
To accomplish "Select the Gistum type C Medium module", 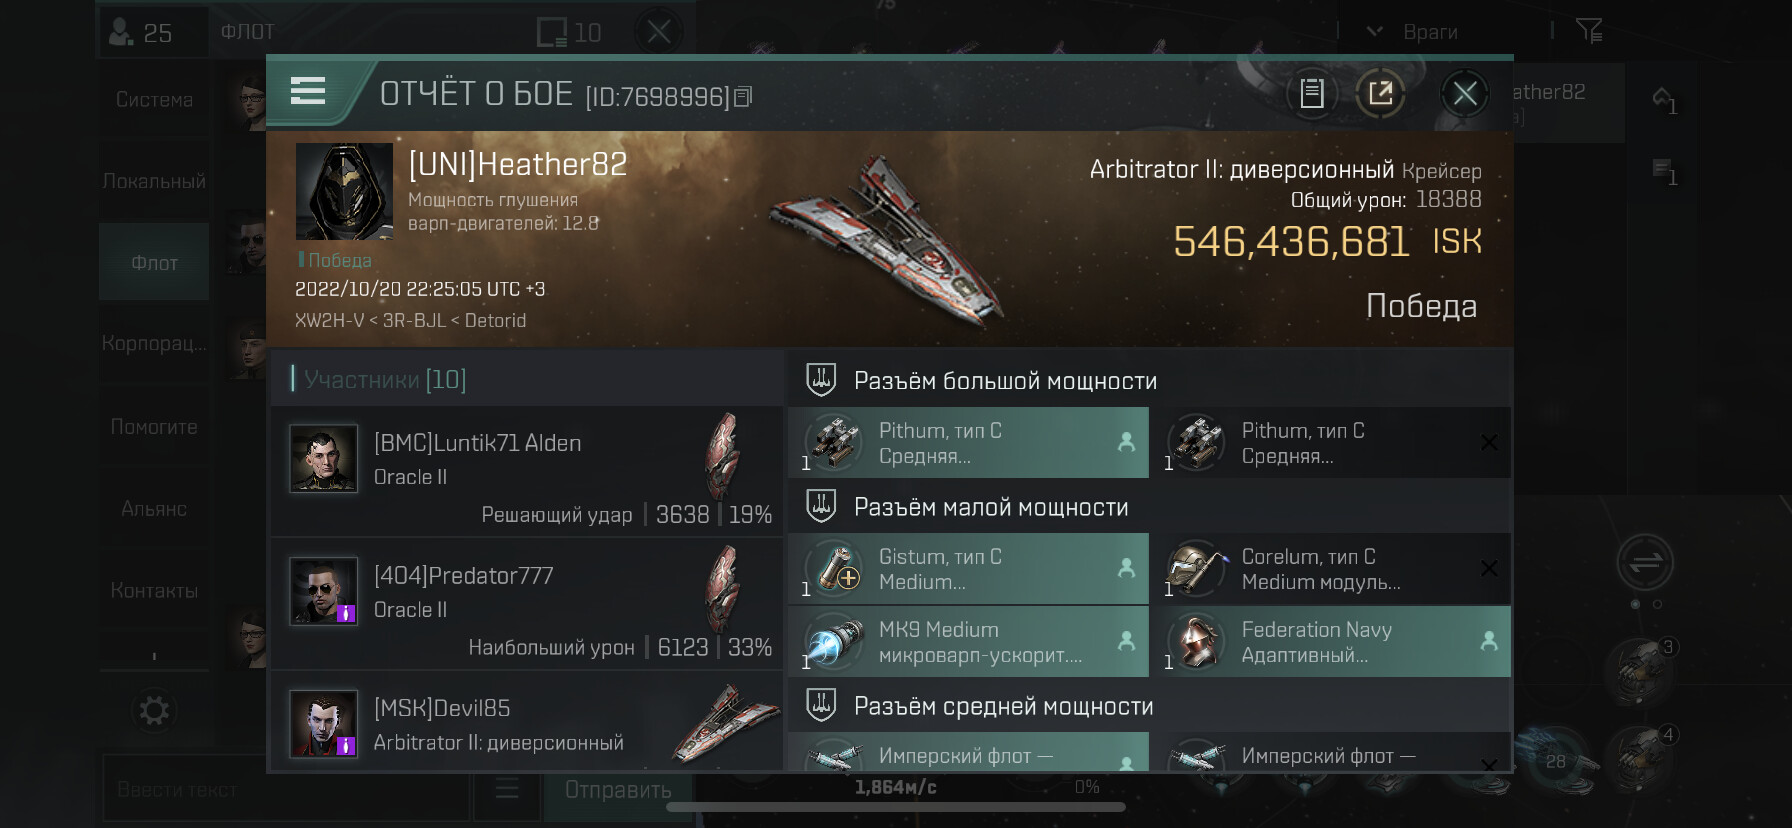I will tap(968, 569).
